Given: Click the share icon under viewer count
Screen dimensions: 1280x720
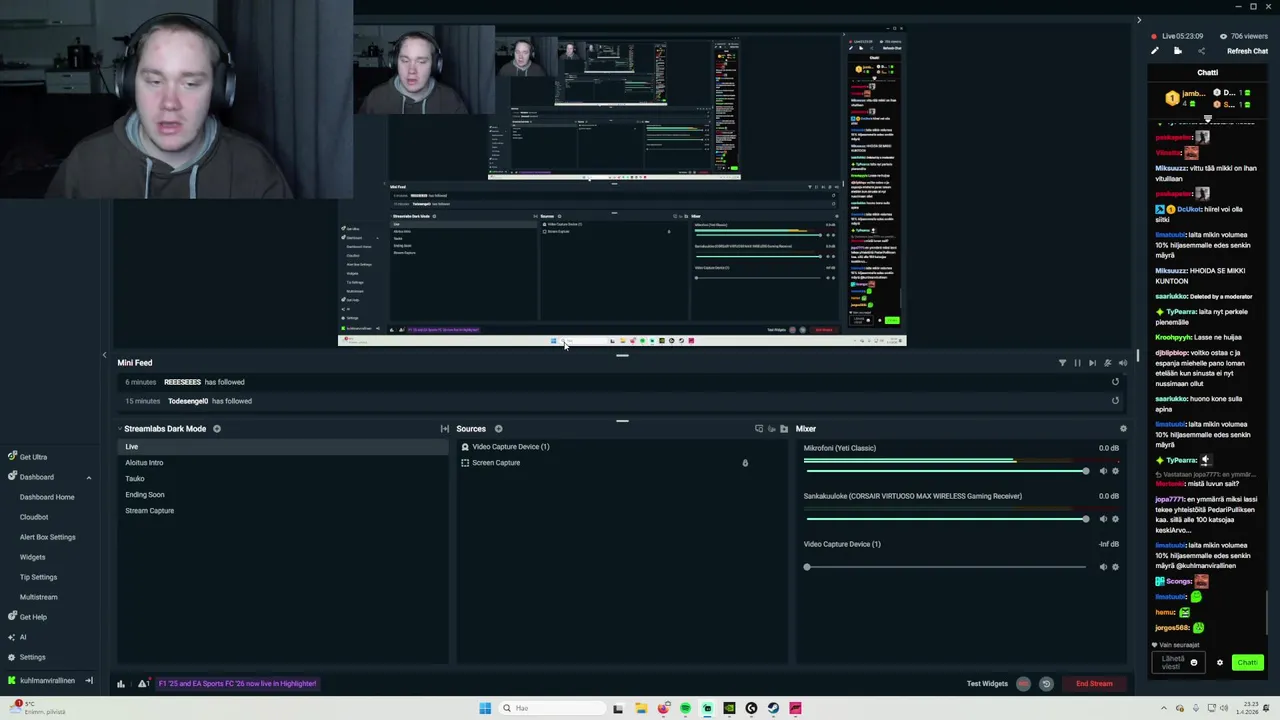Looking at the screenshot, I should pos(1201,51).
